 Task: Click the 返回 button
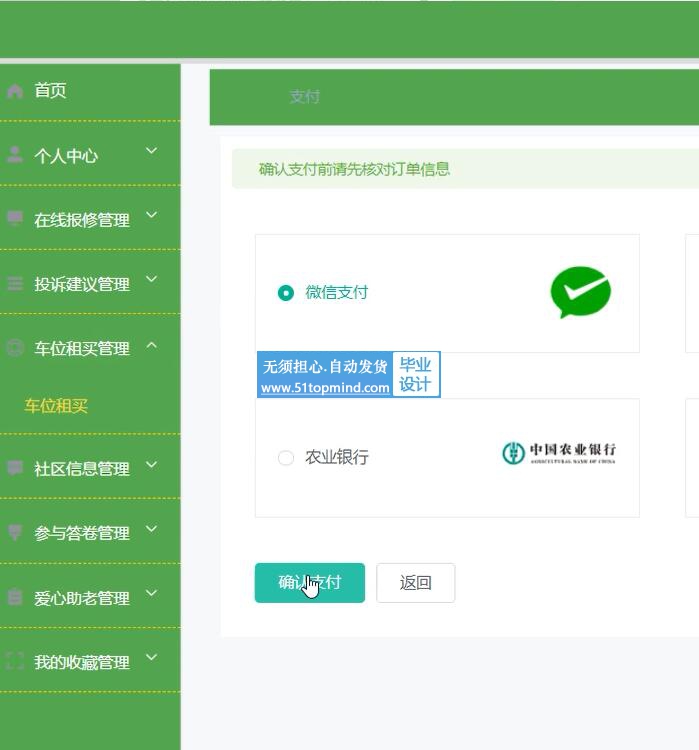[415, 583]
